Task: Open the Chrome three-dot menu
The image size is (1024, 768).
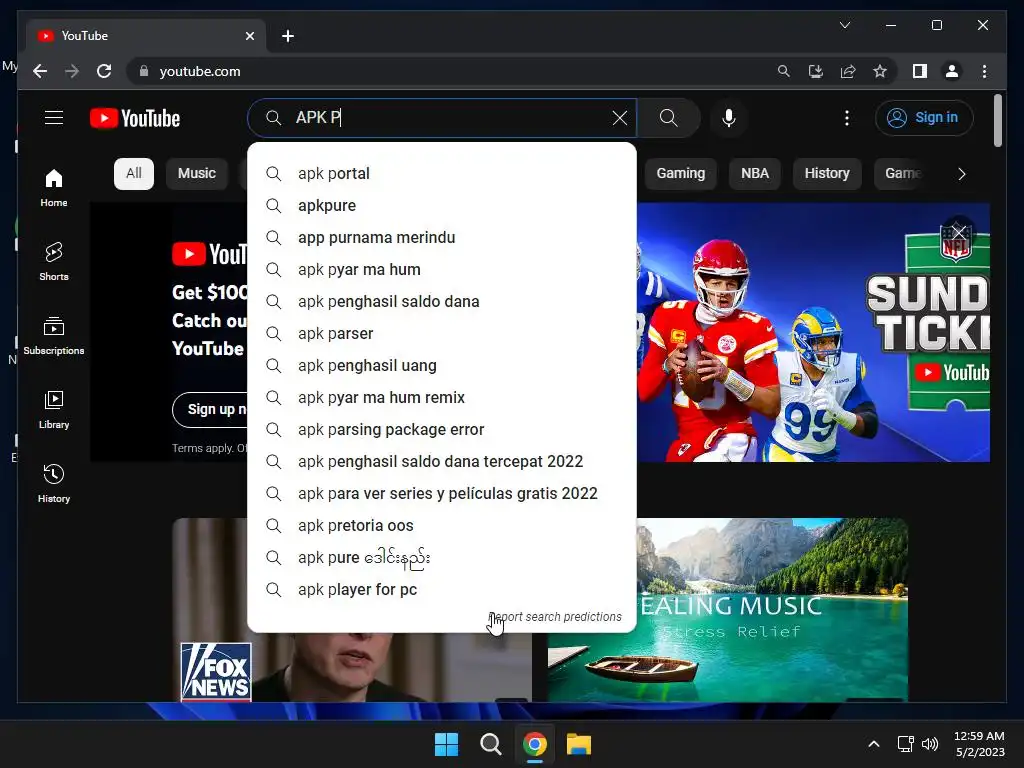Action: pyautogui.click(x=984, y=71)
